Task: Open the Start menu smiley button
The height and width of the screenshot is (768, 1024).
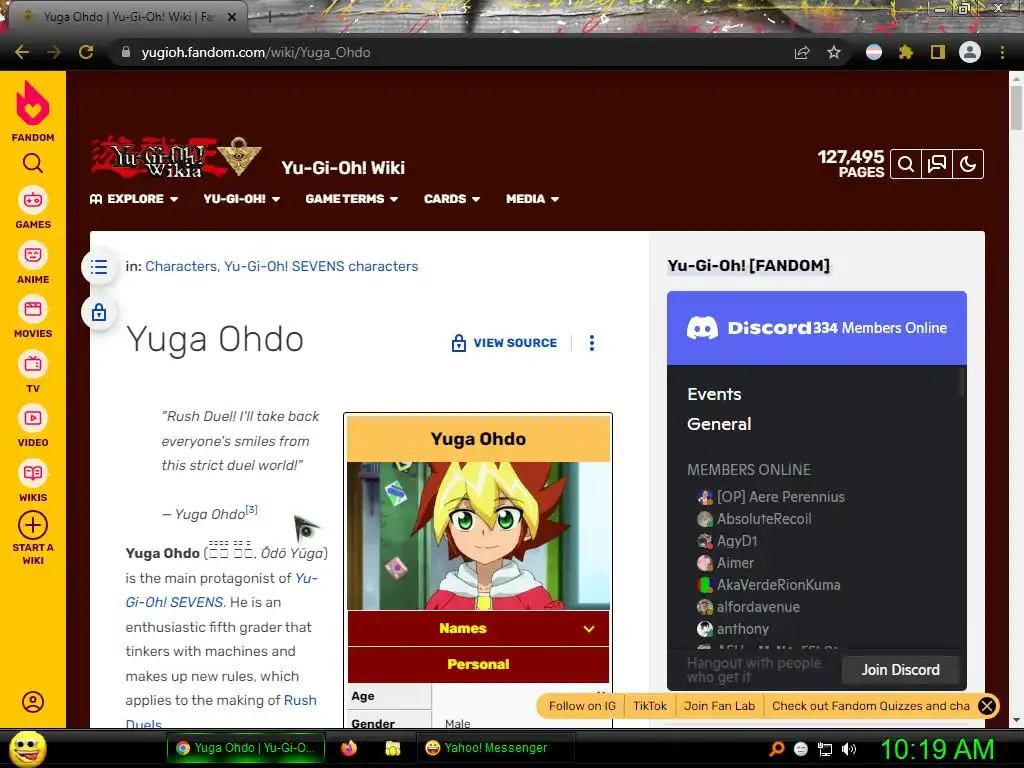Action: pyautogui.click(x=27, y=748)
